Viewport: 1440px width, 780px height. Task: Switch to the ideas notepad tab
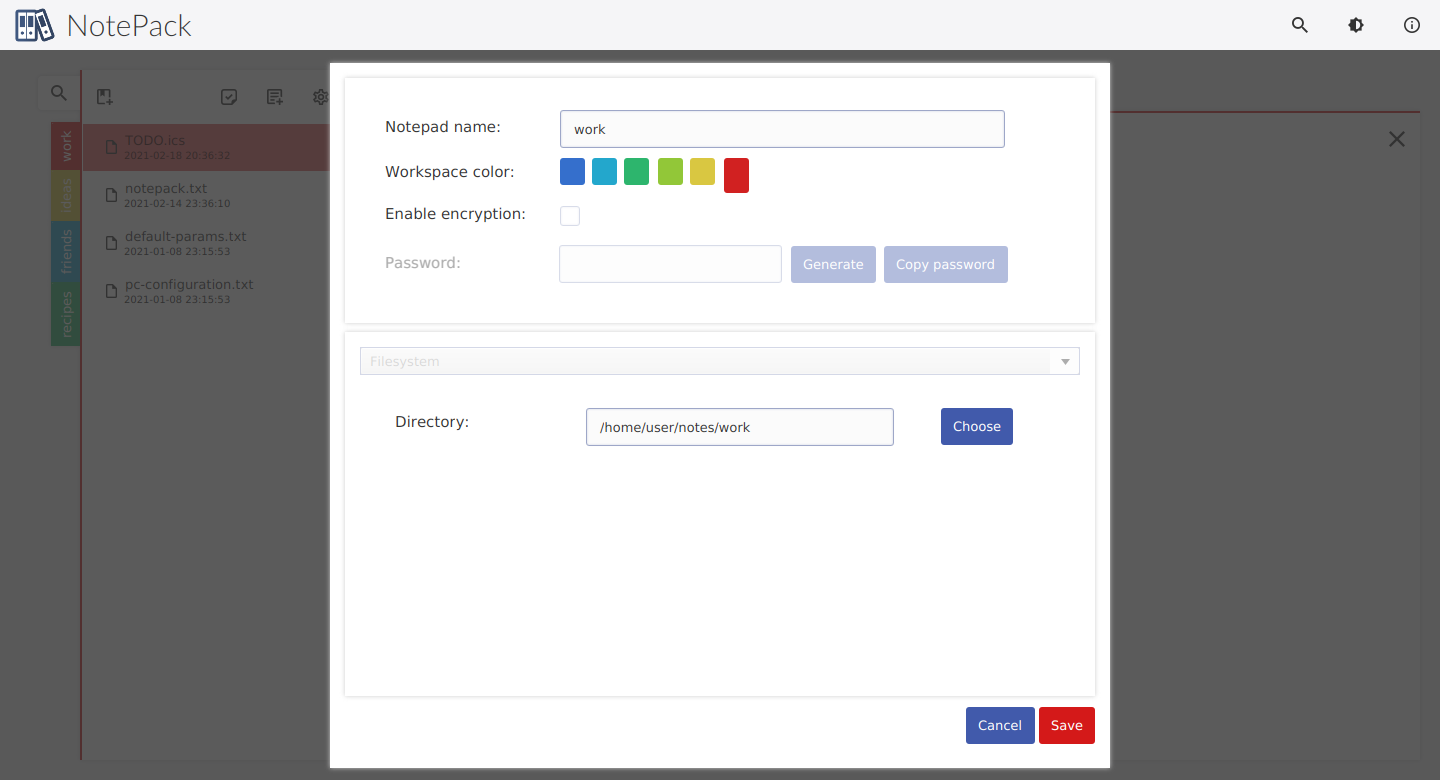66,196
